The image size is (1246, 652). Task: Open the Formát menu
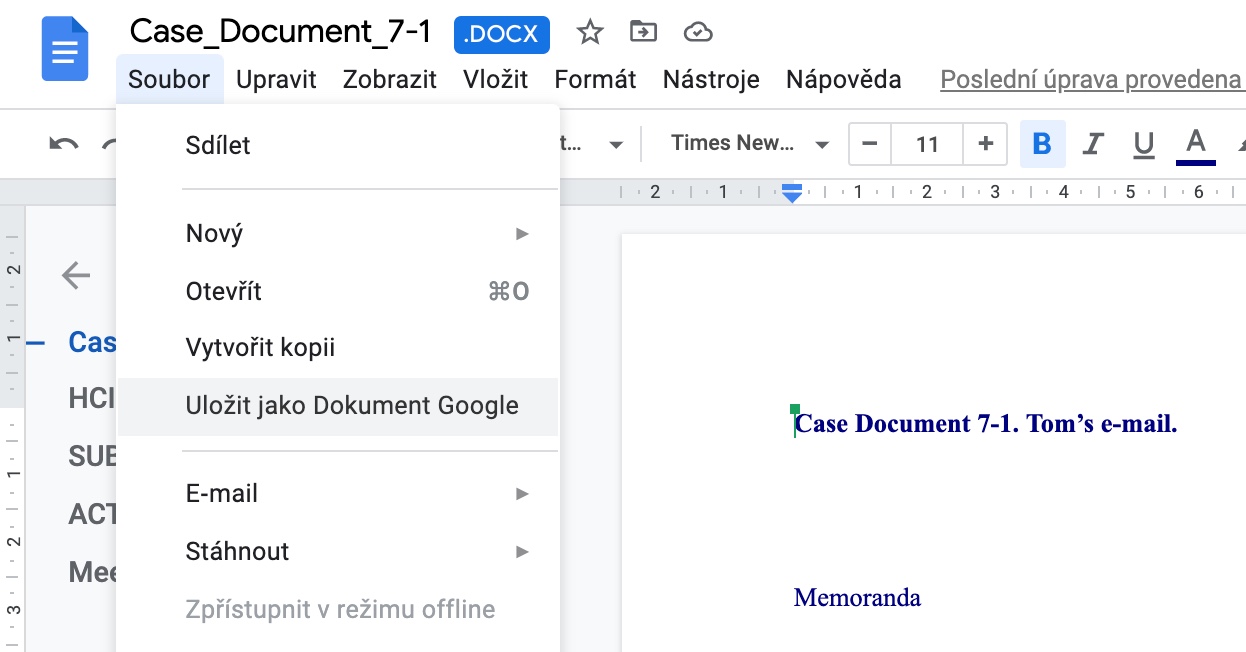coord(595,79)
